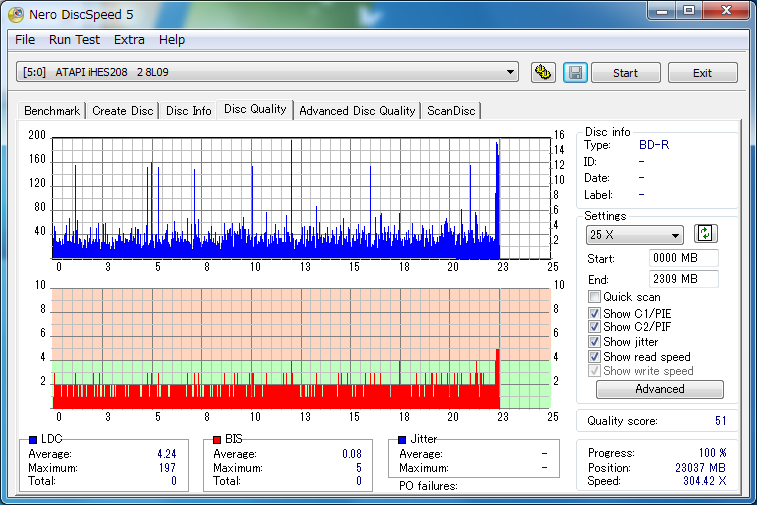Screen dimensions: 757x505
Task: Click the PO failures label
Action: pos(428,486)
